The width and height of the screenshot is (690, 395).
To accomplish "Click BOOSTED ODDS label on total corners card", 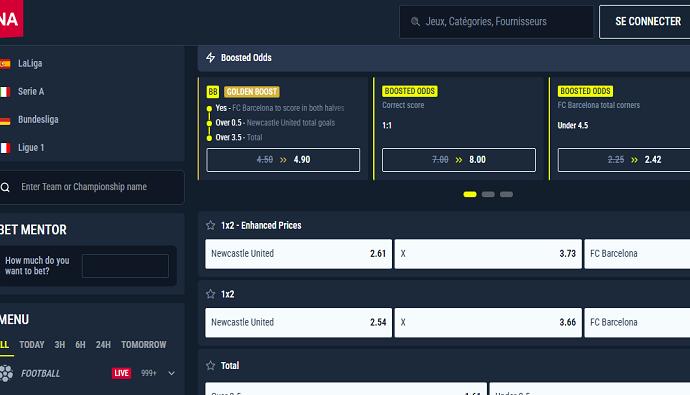I will click(585, 91).
